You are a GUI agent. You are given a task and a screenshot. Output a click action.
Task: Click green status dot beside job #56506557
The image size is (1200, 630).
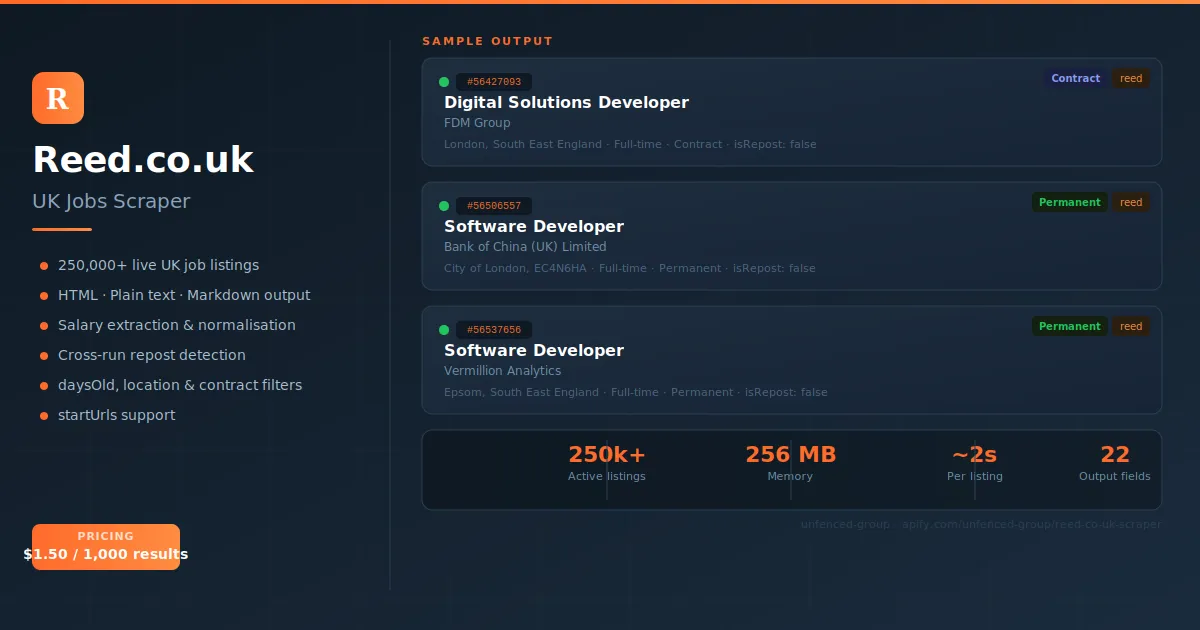click(x=444, y=206)
